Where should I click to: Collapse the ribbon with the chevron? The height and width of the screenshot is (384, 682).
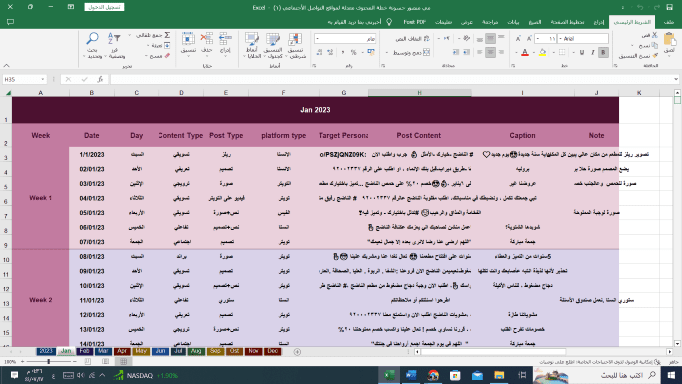coord(7,66)
